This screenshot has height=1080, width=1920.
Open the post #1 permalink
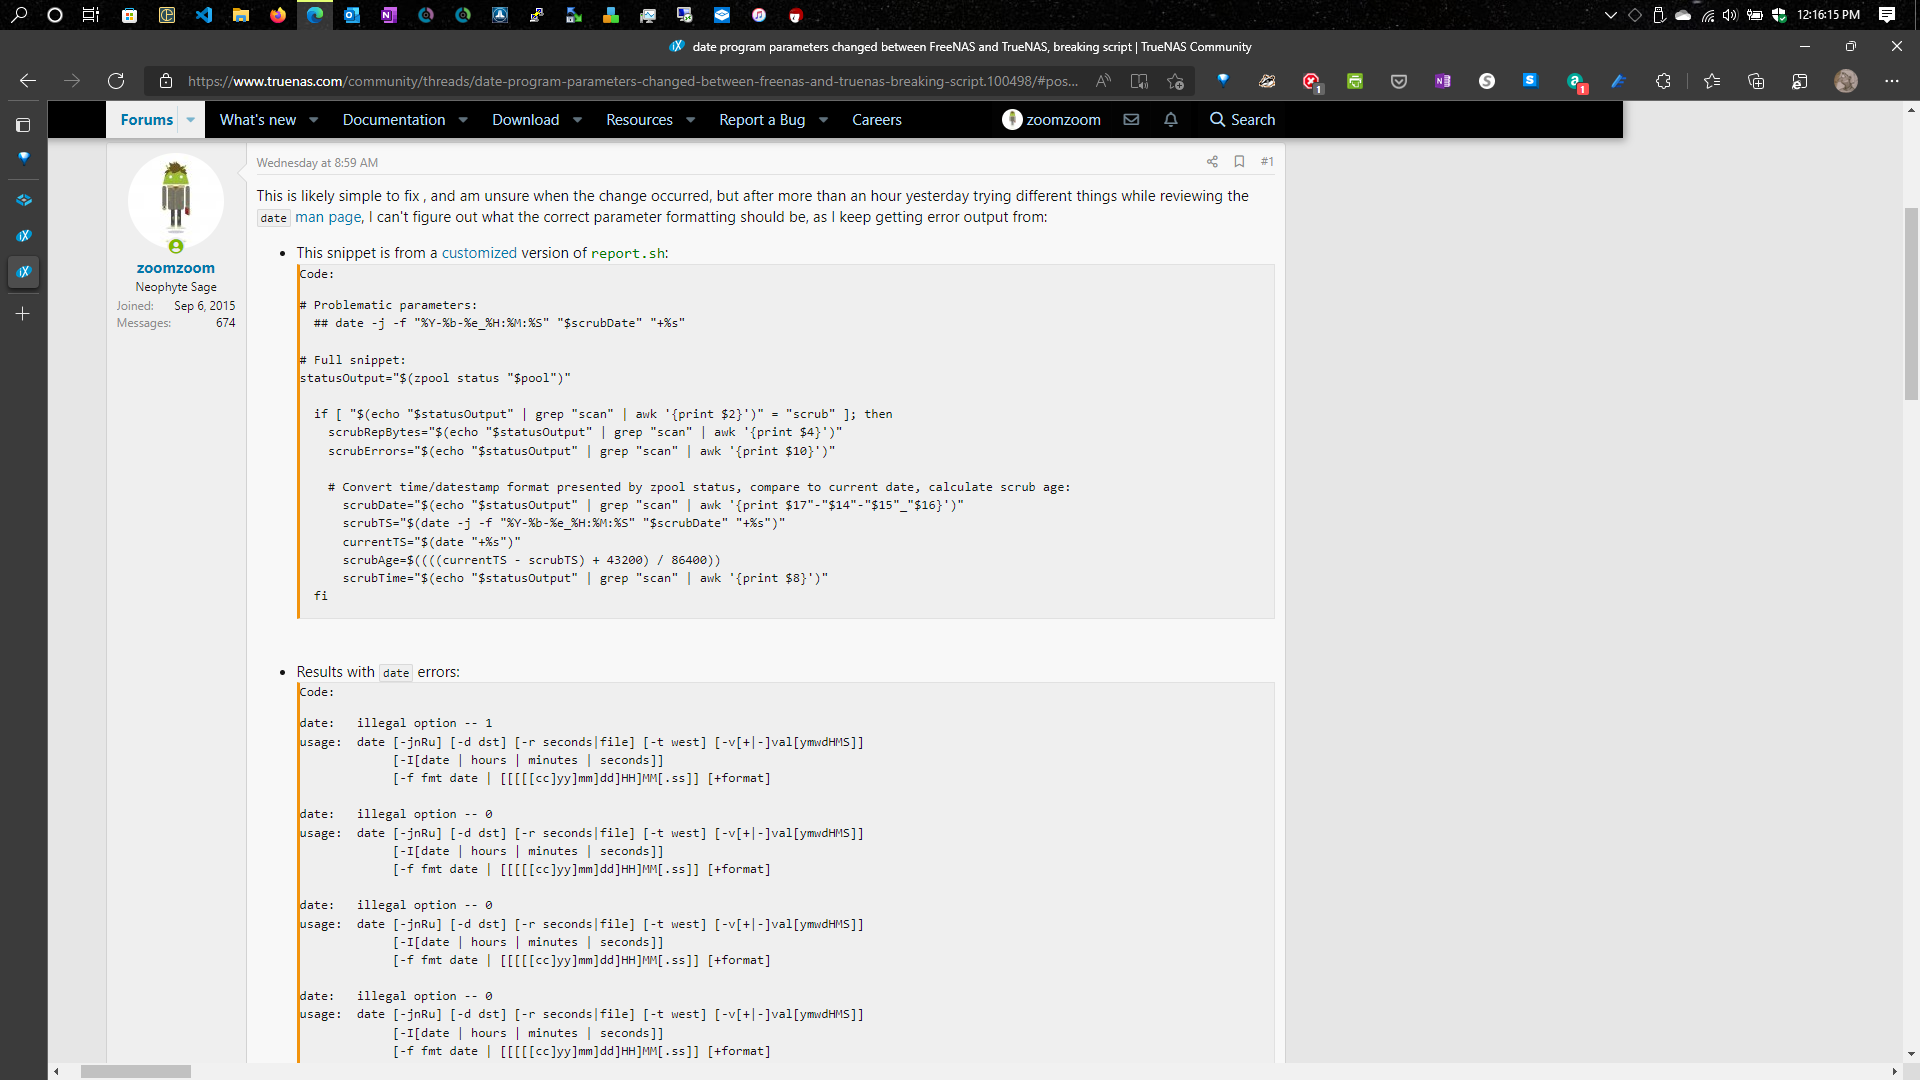point(1267,161)
